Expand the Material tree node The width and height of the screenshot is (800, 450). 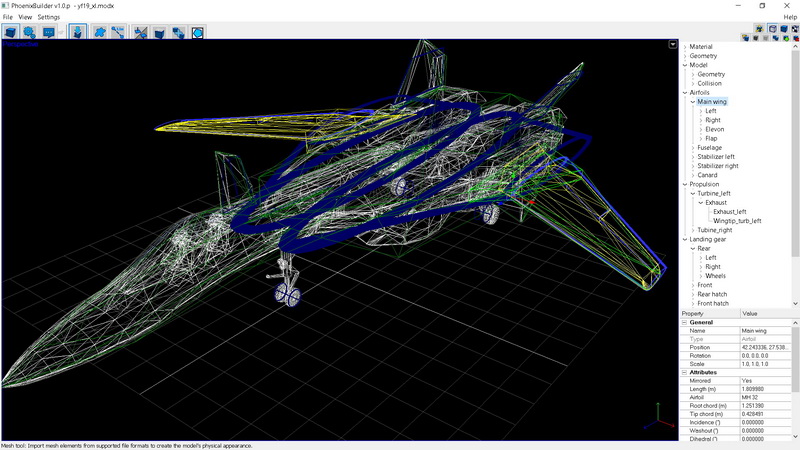(685, 47)
